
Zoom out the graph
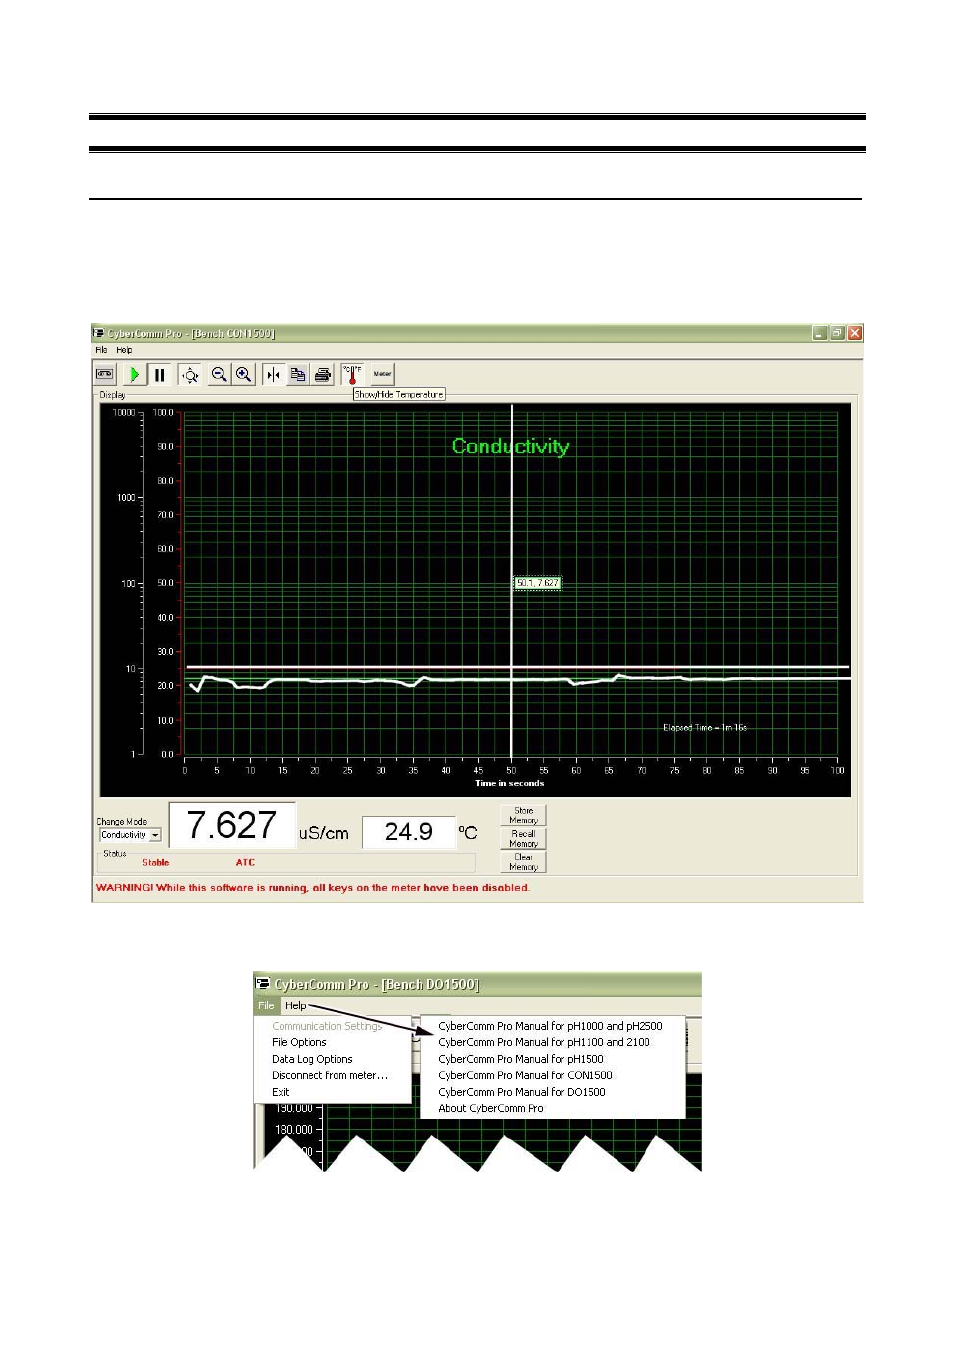click(219, 374)
